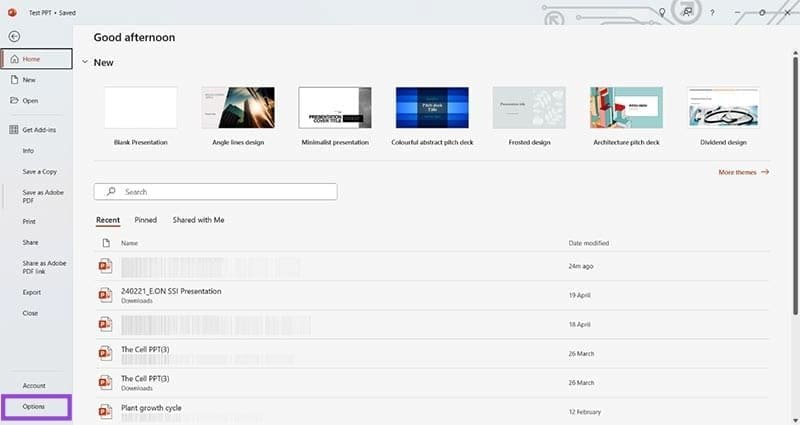Switch to the Shared with Me tab
Image resolution: width=800 pixels, height=425 pixels.
point(198,220)
